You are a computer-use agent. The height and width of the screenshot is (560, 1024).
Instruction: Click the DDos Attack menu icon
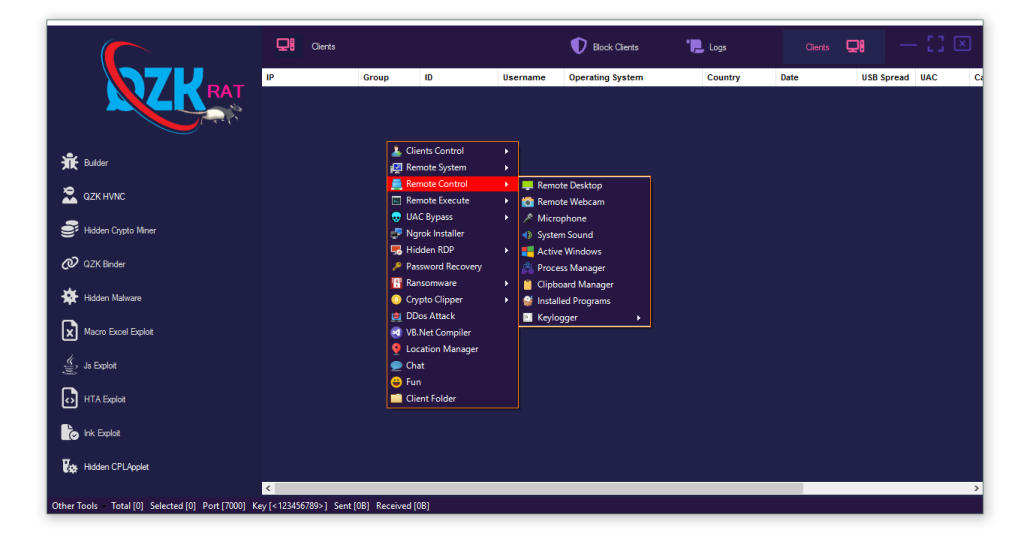tap(396, 316)
